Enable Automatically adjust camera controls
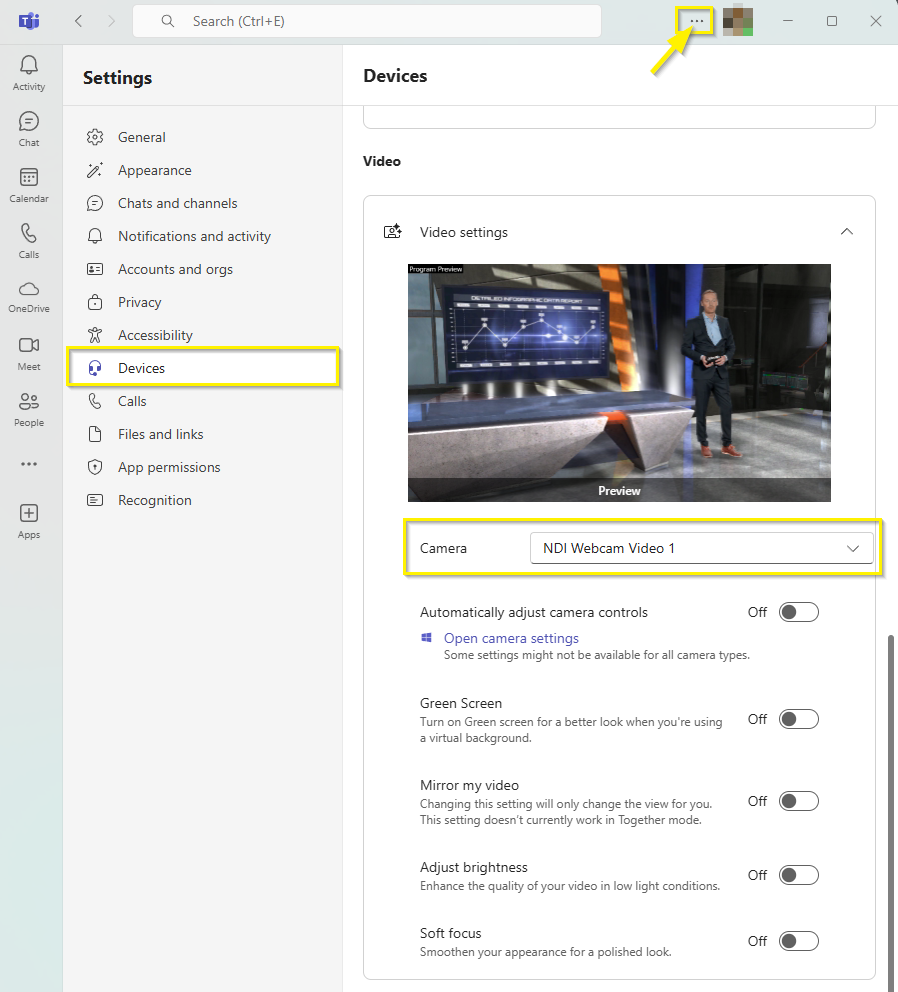The height and width of the screenshot is (992, 898). pyautogui.click(x=799, y=612)
